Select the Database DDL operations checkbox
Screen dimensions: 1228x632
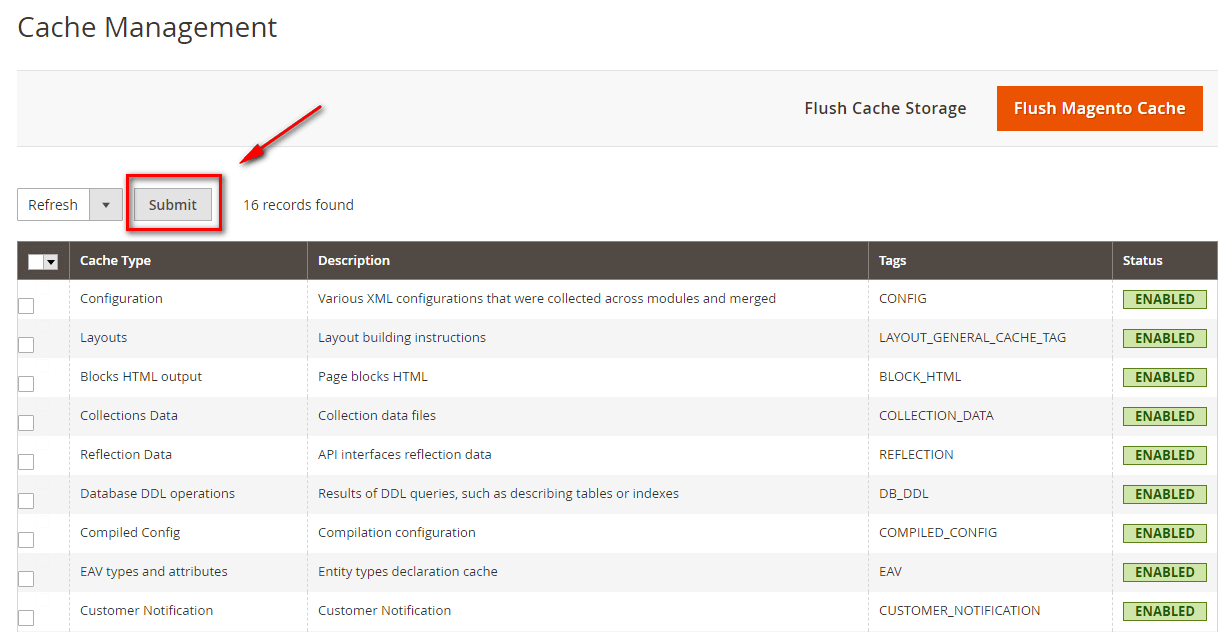tap(25, 500)
